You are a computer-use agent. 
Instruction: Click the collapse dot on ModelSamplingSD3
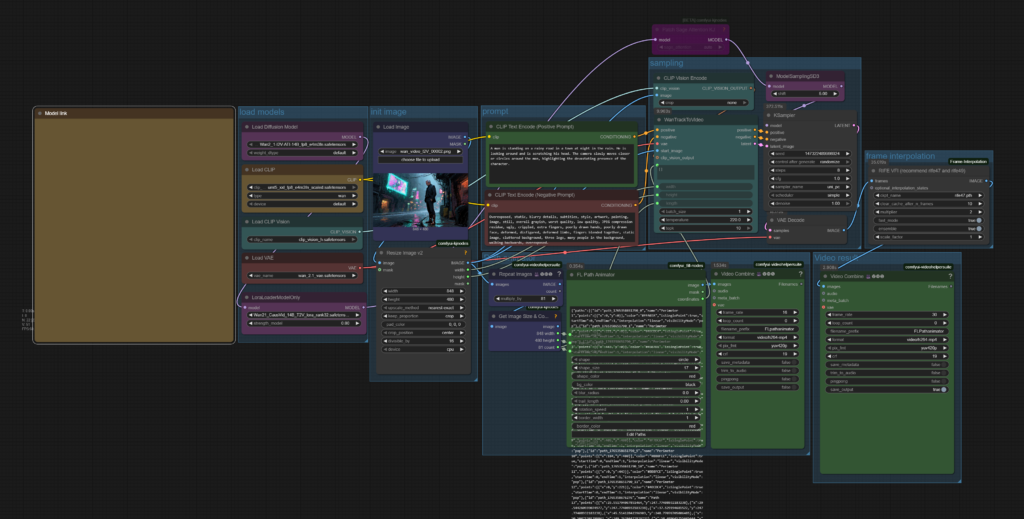(770, 76)
